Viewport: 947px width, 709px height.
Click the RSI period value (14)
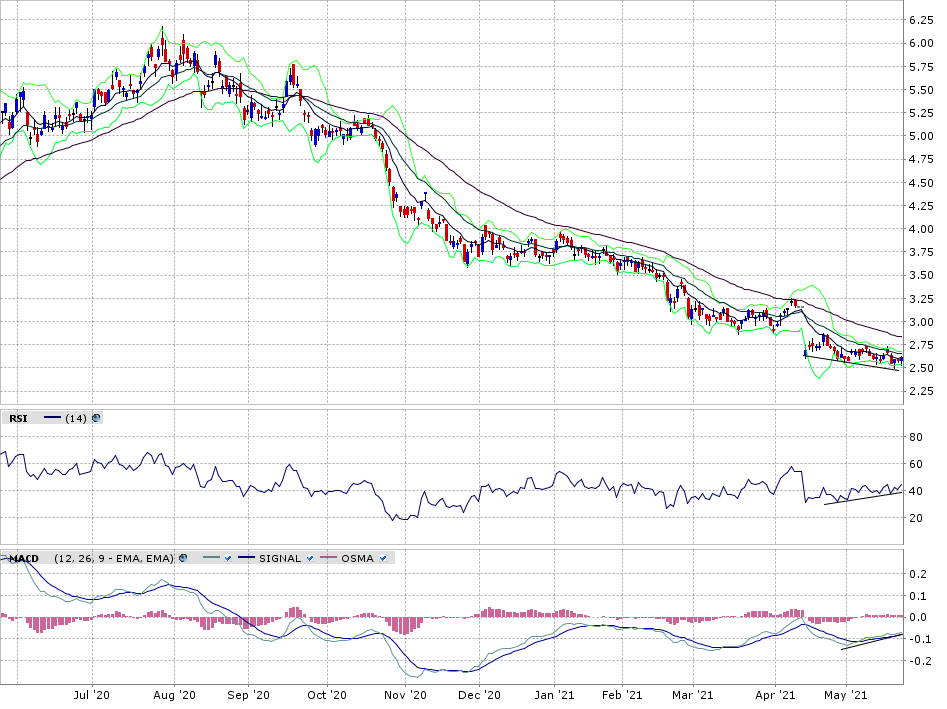click(x=76, y=418)
